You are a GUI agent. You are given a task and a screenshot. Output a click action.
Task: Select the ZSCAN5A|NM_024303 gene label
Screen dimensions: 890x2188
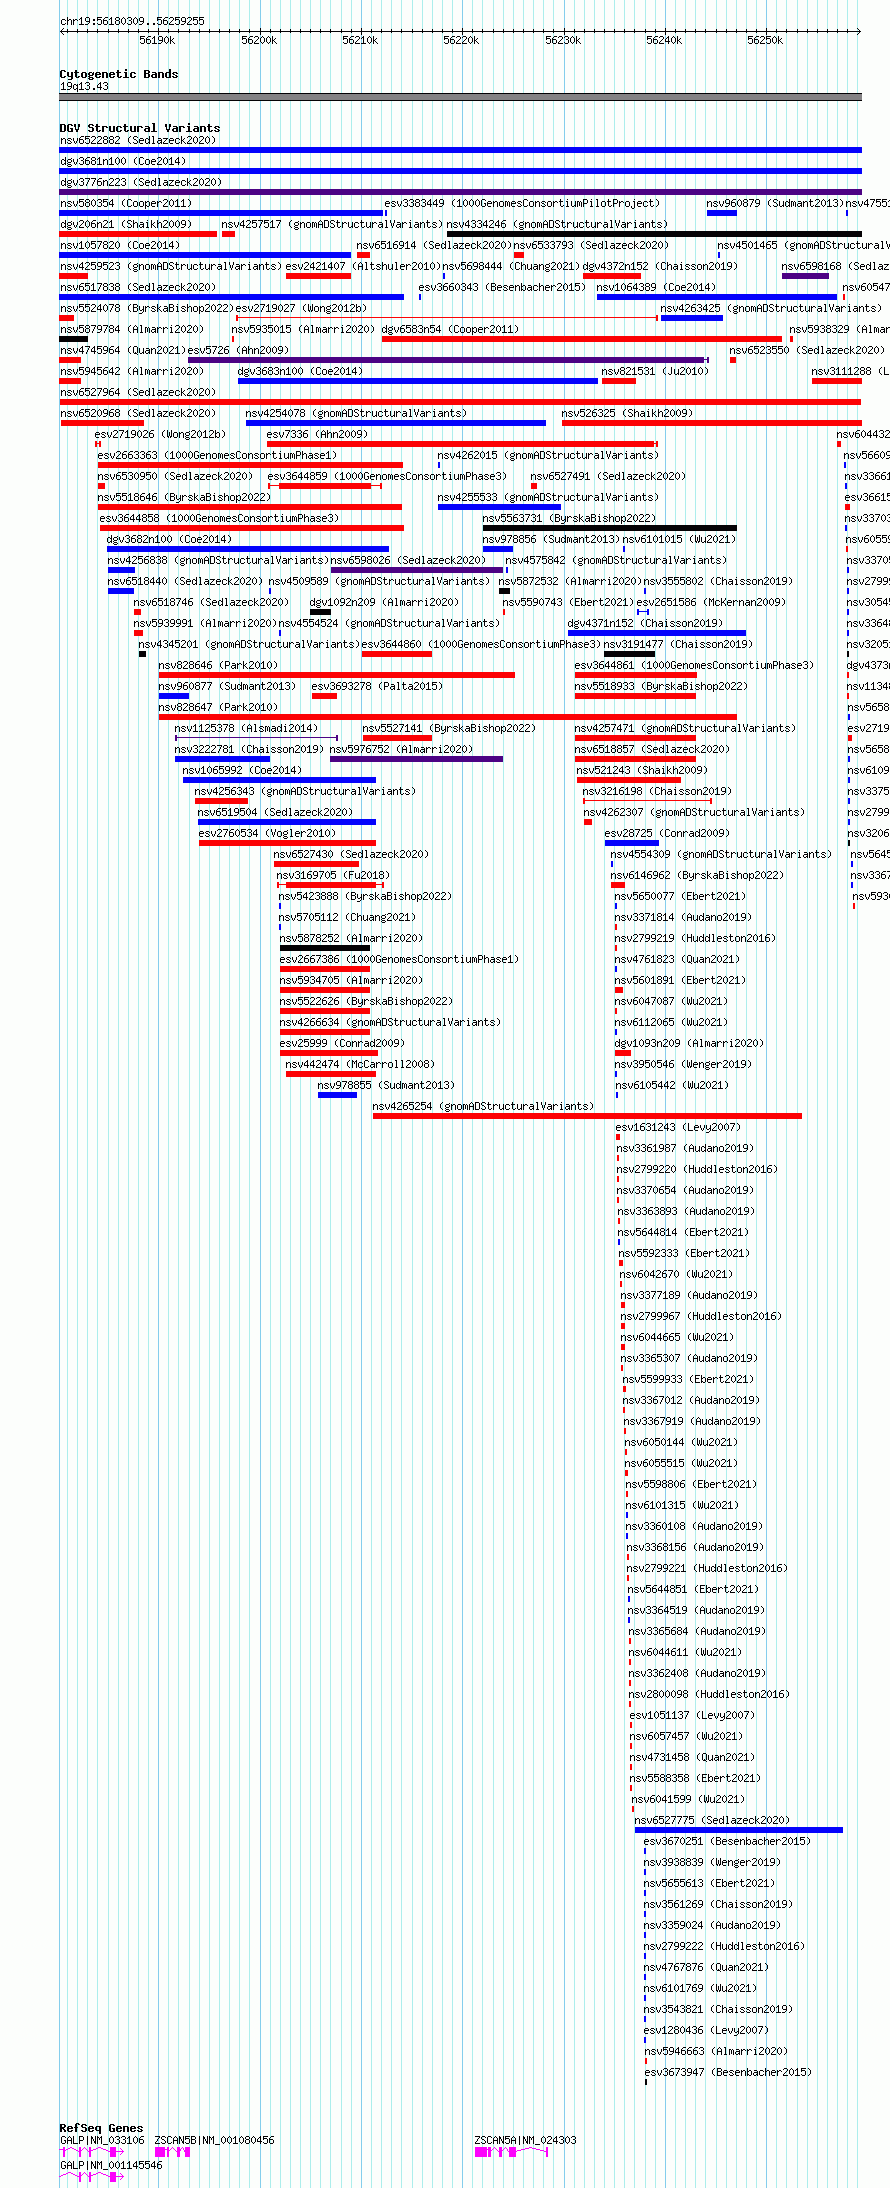click(x=525, y=2140)
